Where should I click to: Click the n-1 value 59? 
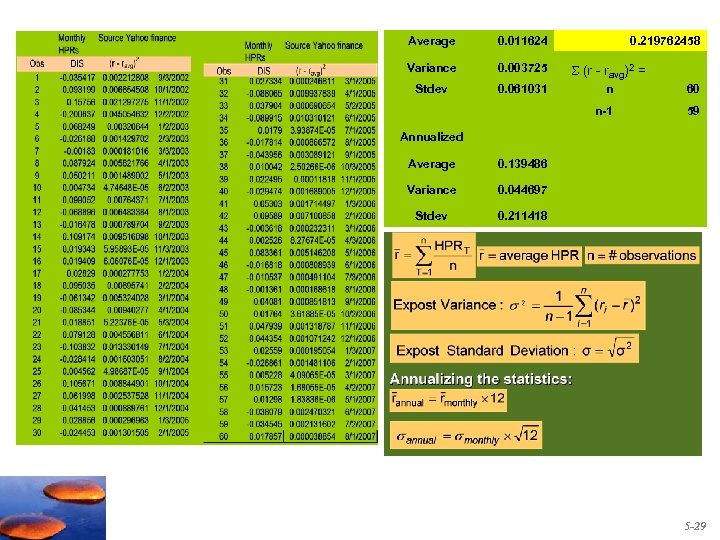(692, 111)
